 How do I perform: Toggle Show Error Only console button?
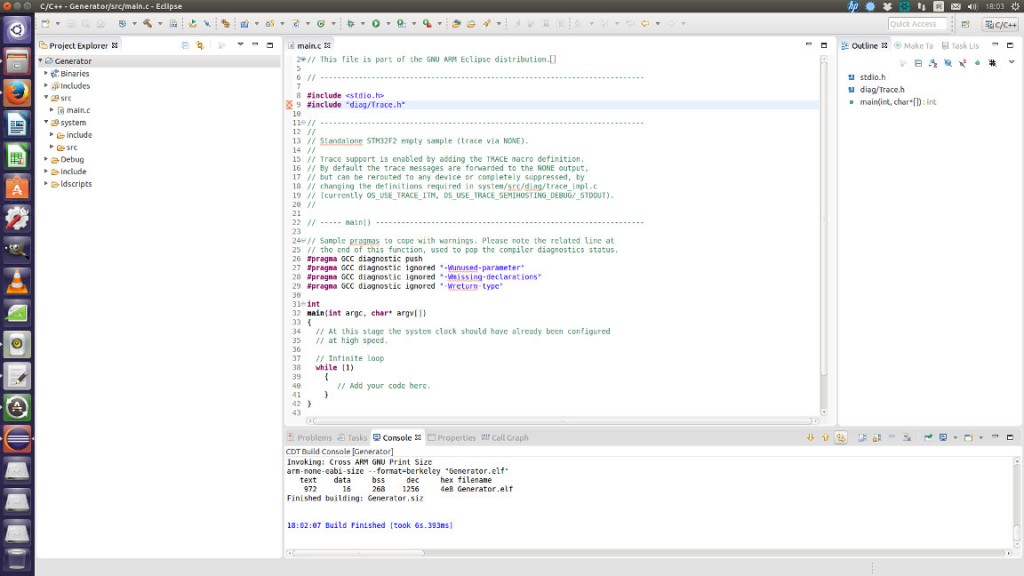click(840, 438)
